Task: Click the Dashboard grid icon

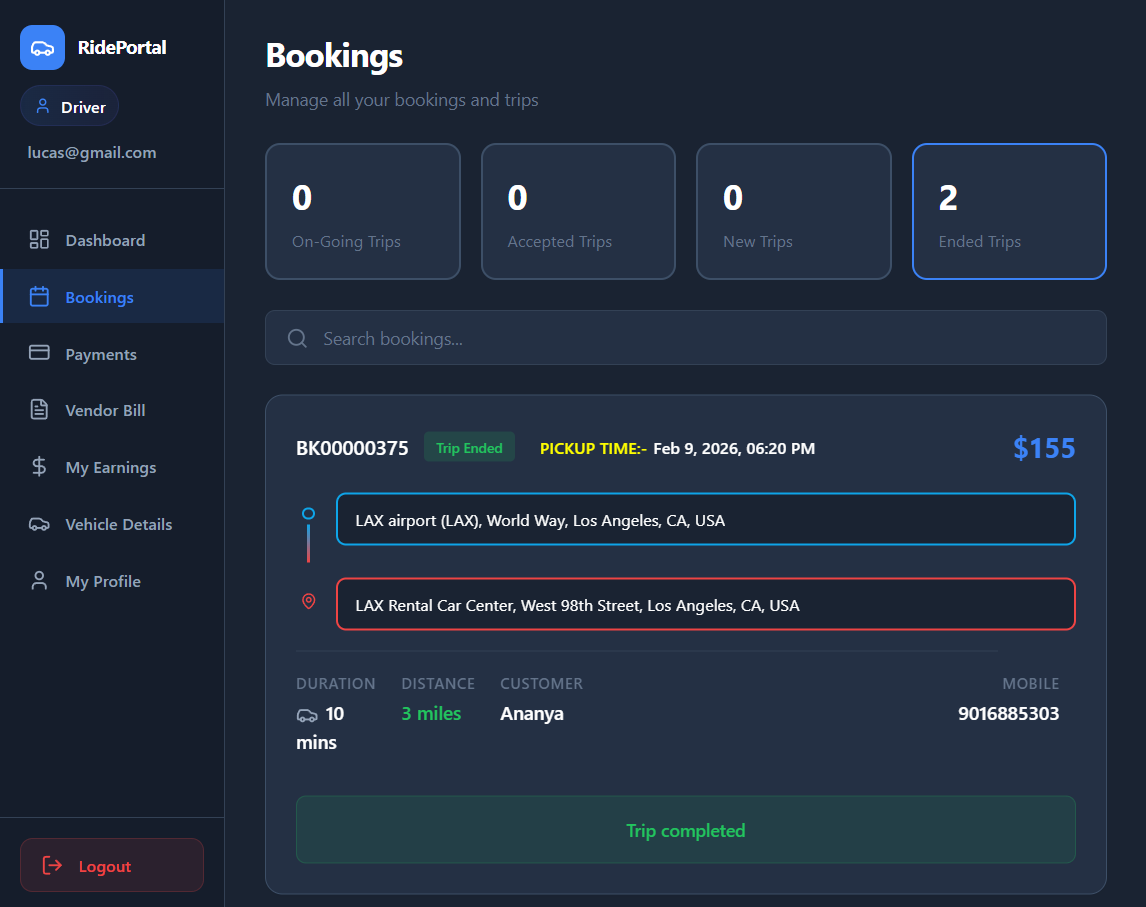Action: pyautogui.click(x=39, y=240)
